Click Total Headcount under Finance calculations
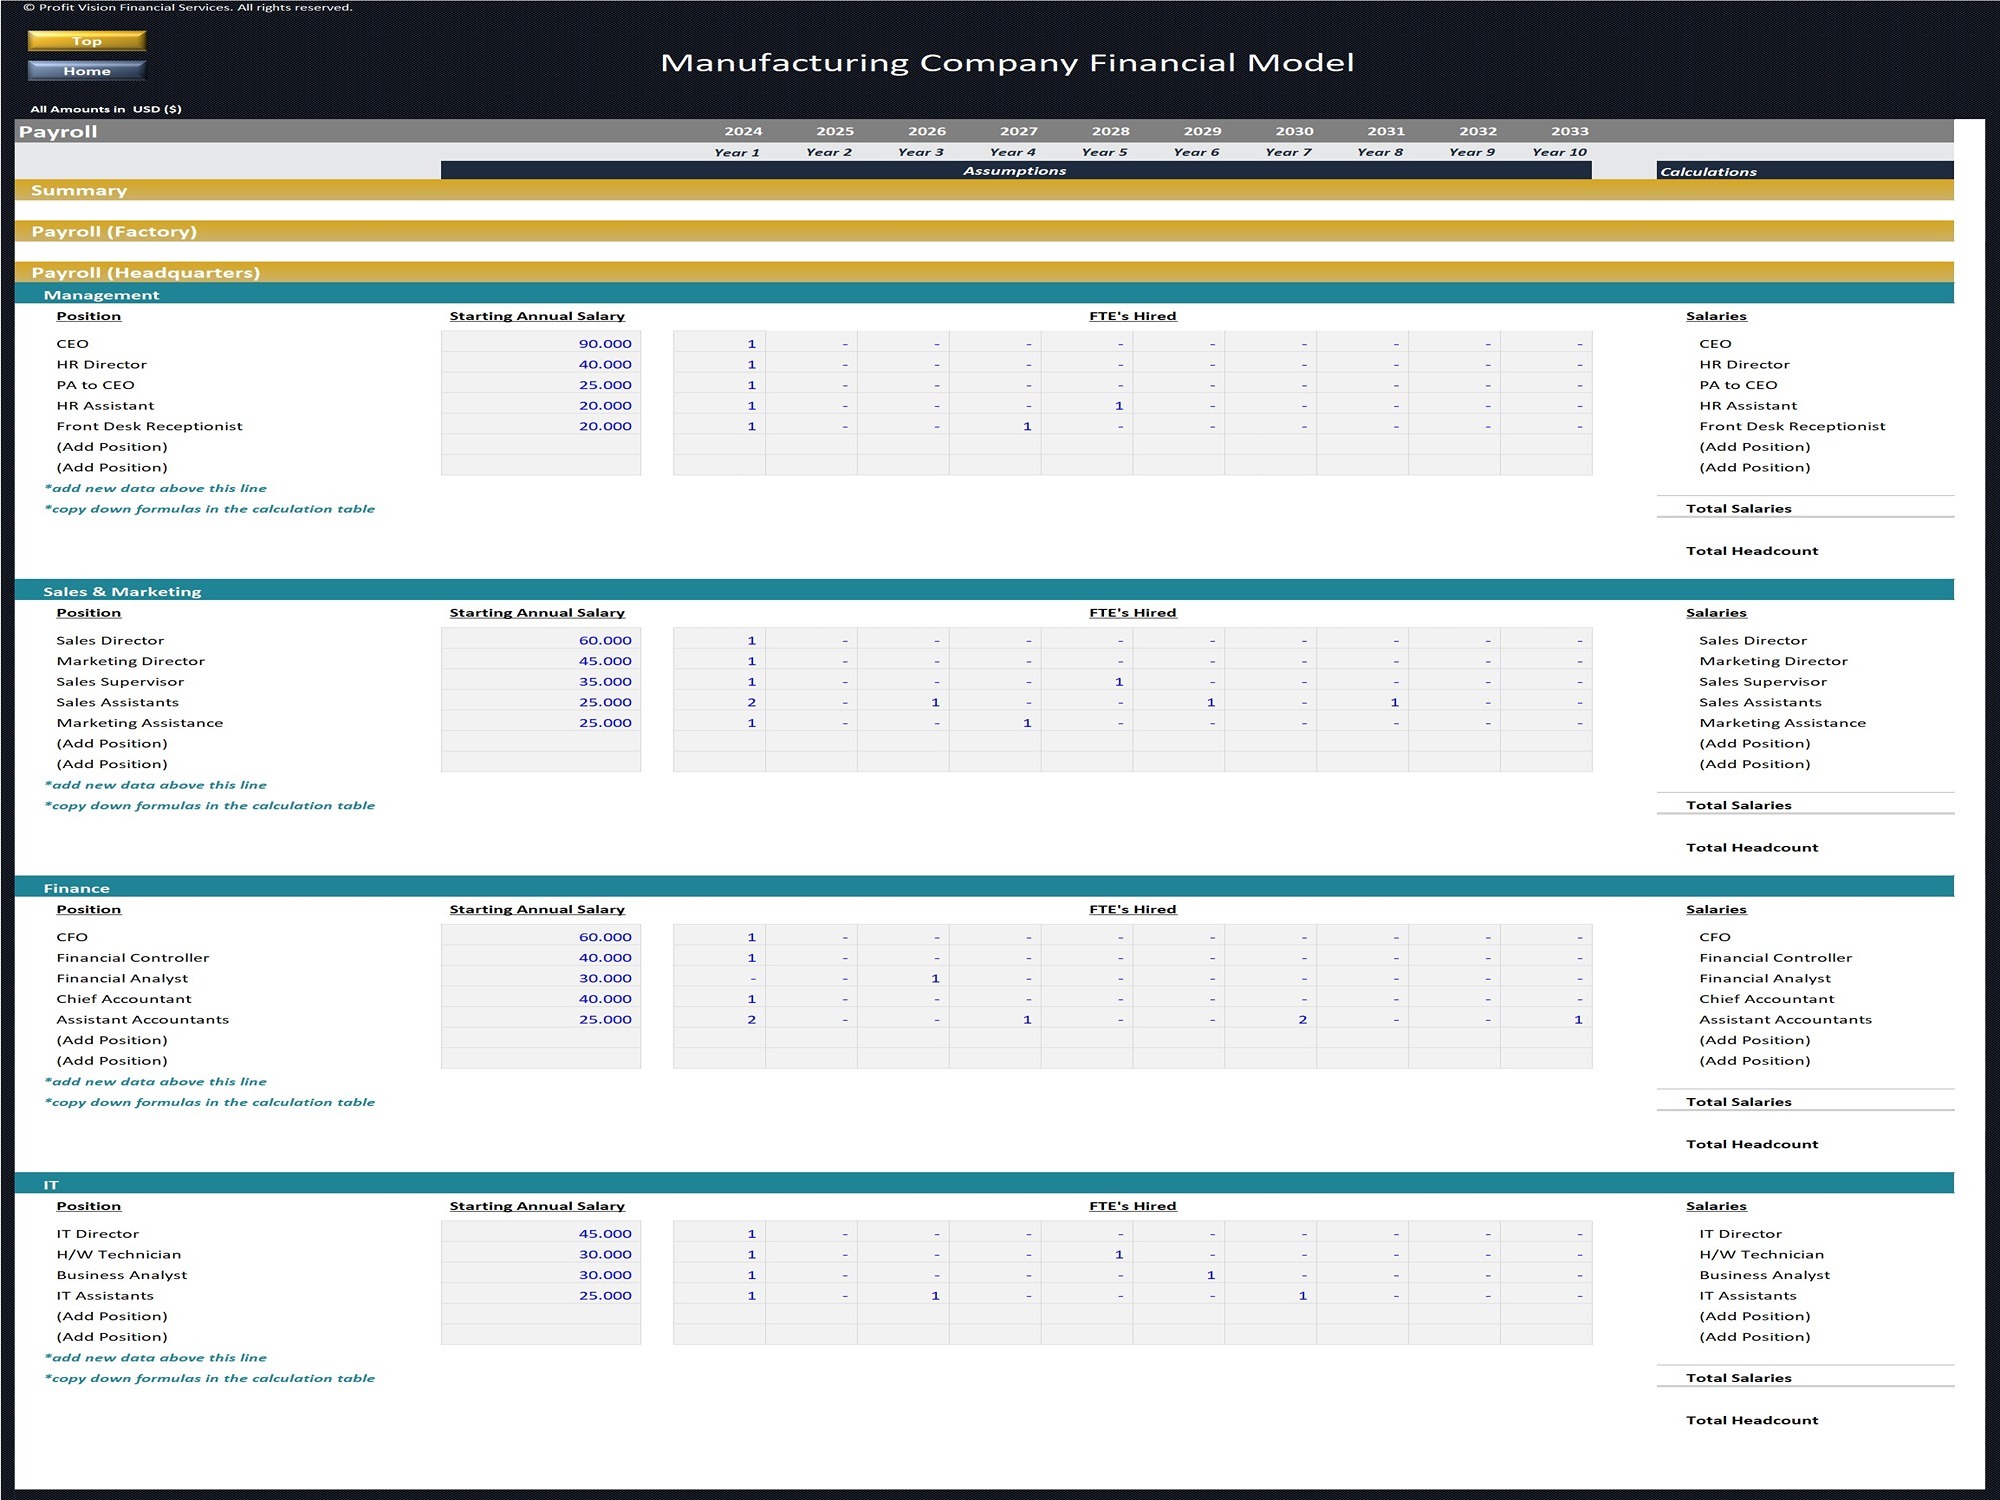This screenshot has width=2000, height=1500. pyautogui.click(x=1752, y=1144)
